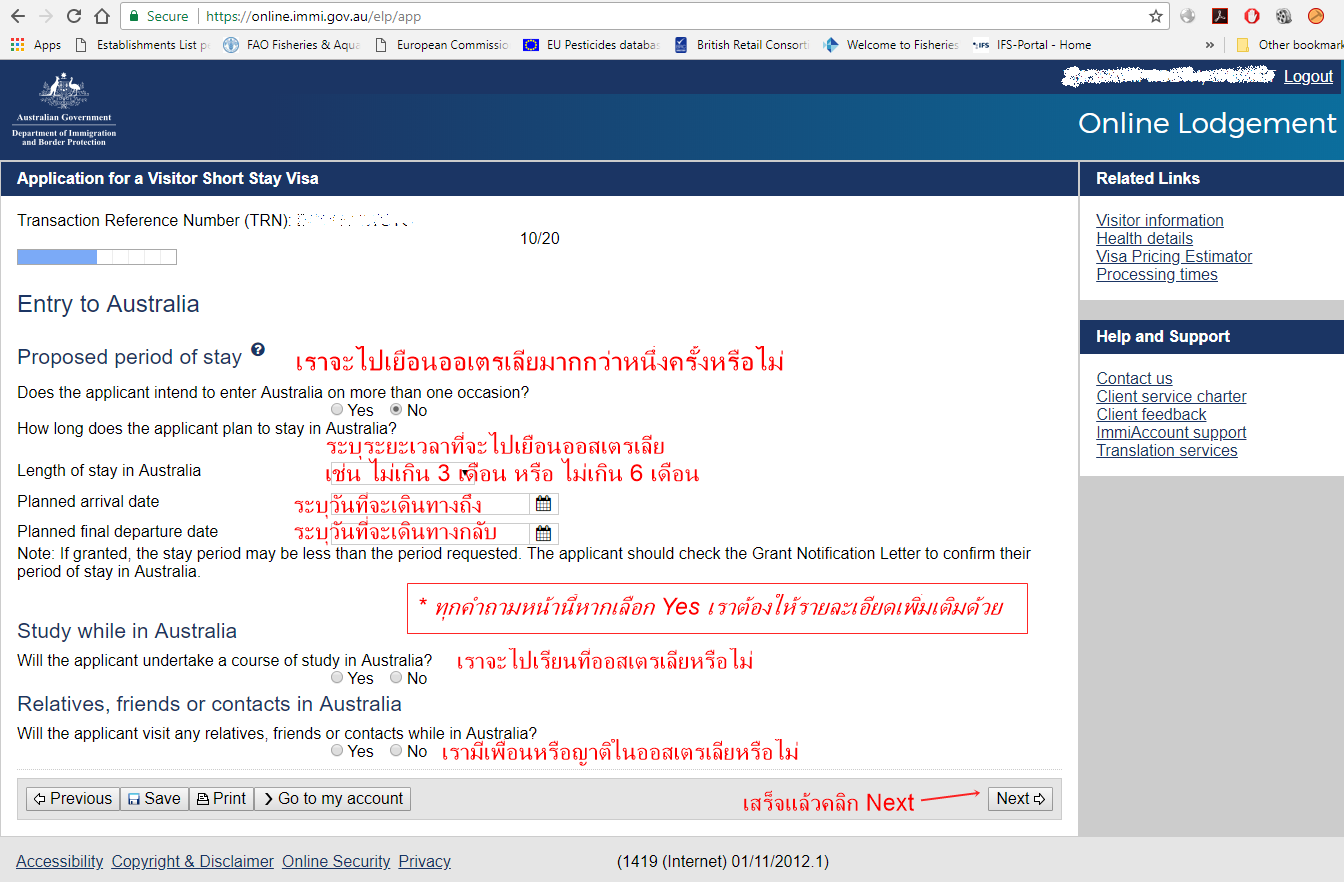
Task: Reload the page with the browser refresh icon
Action: (x=73, y=16)
